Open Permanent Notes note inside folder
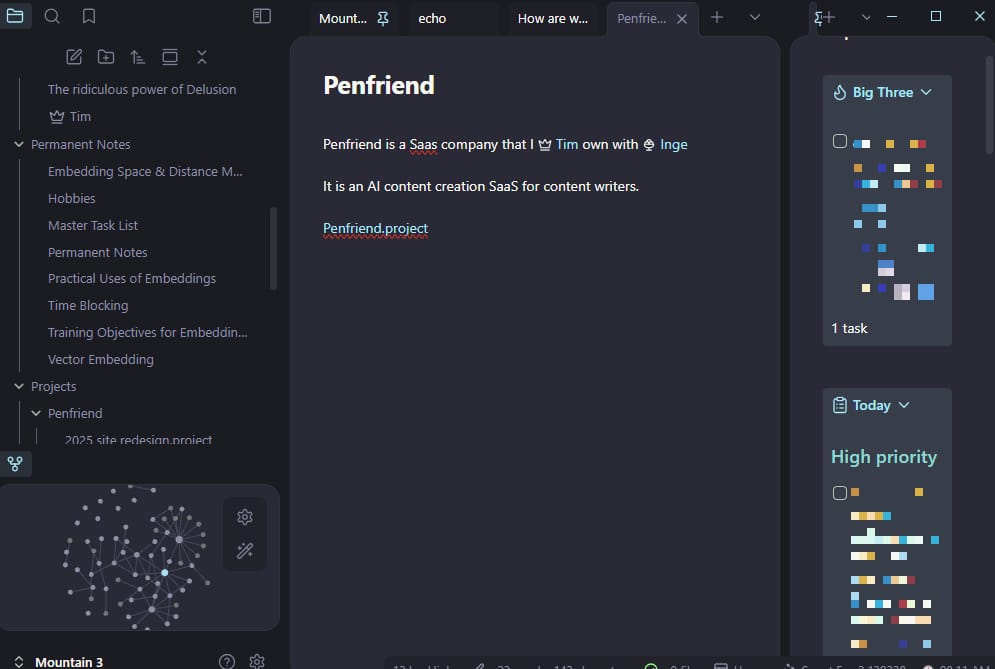Image resolution: width=995 pixels, height=669 pixels. tap(98, 253)
